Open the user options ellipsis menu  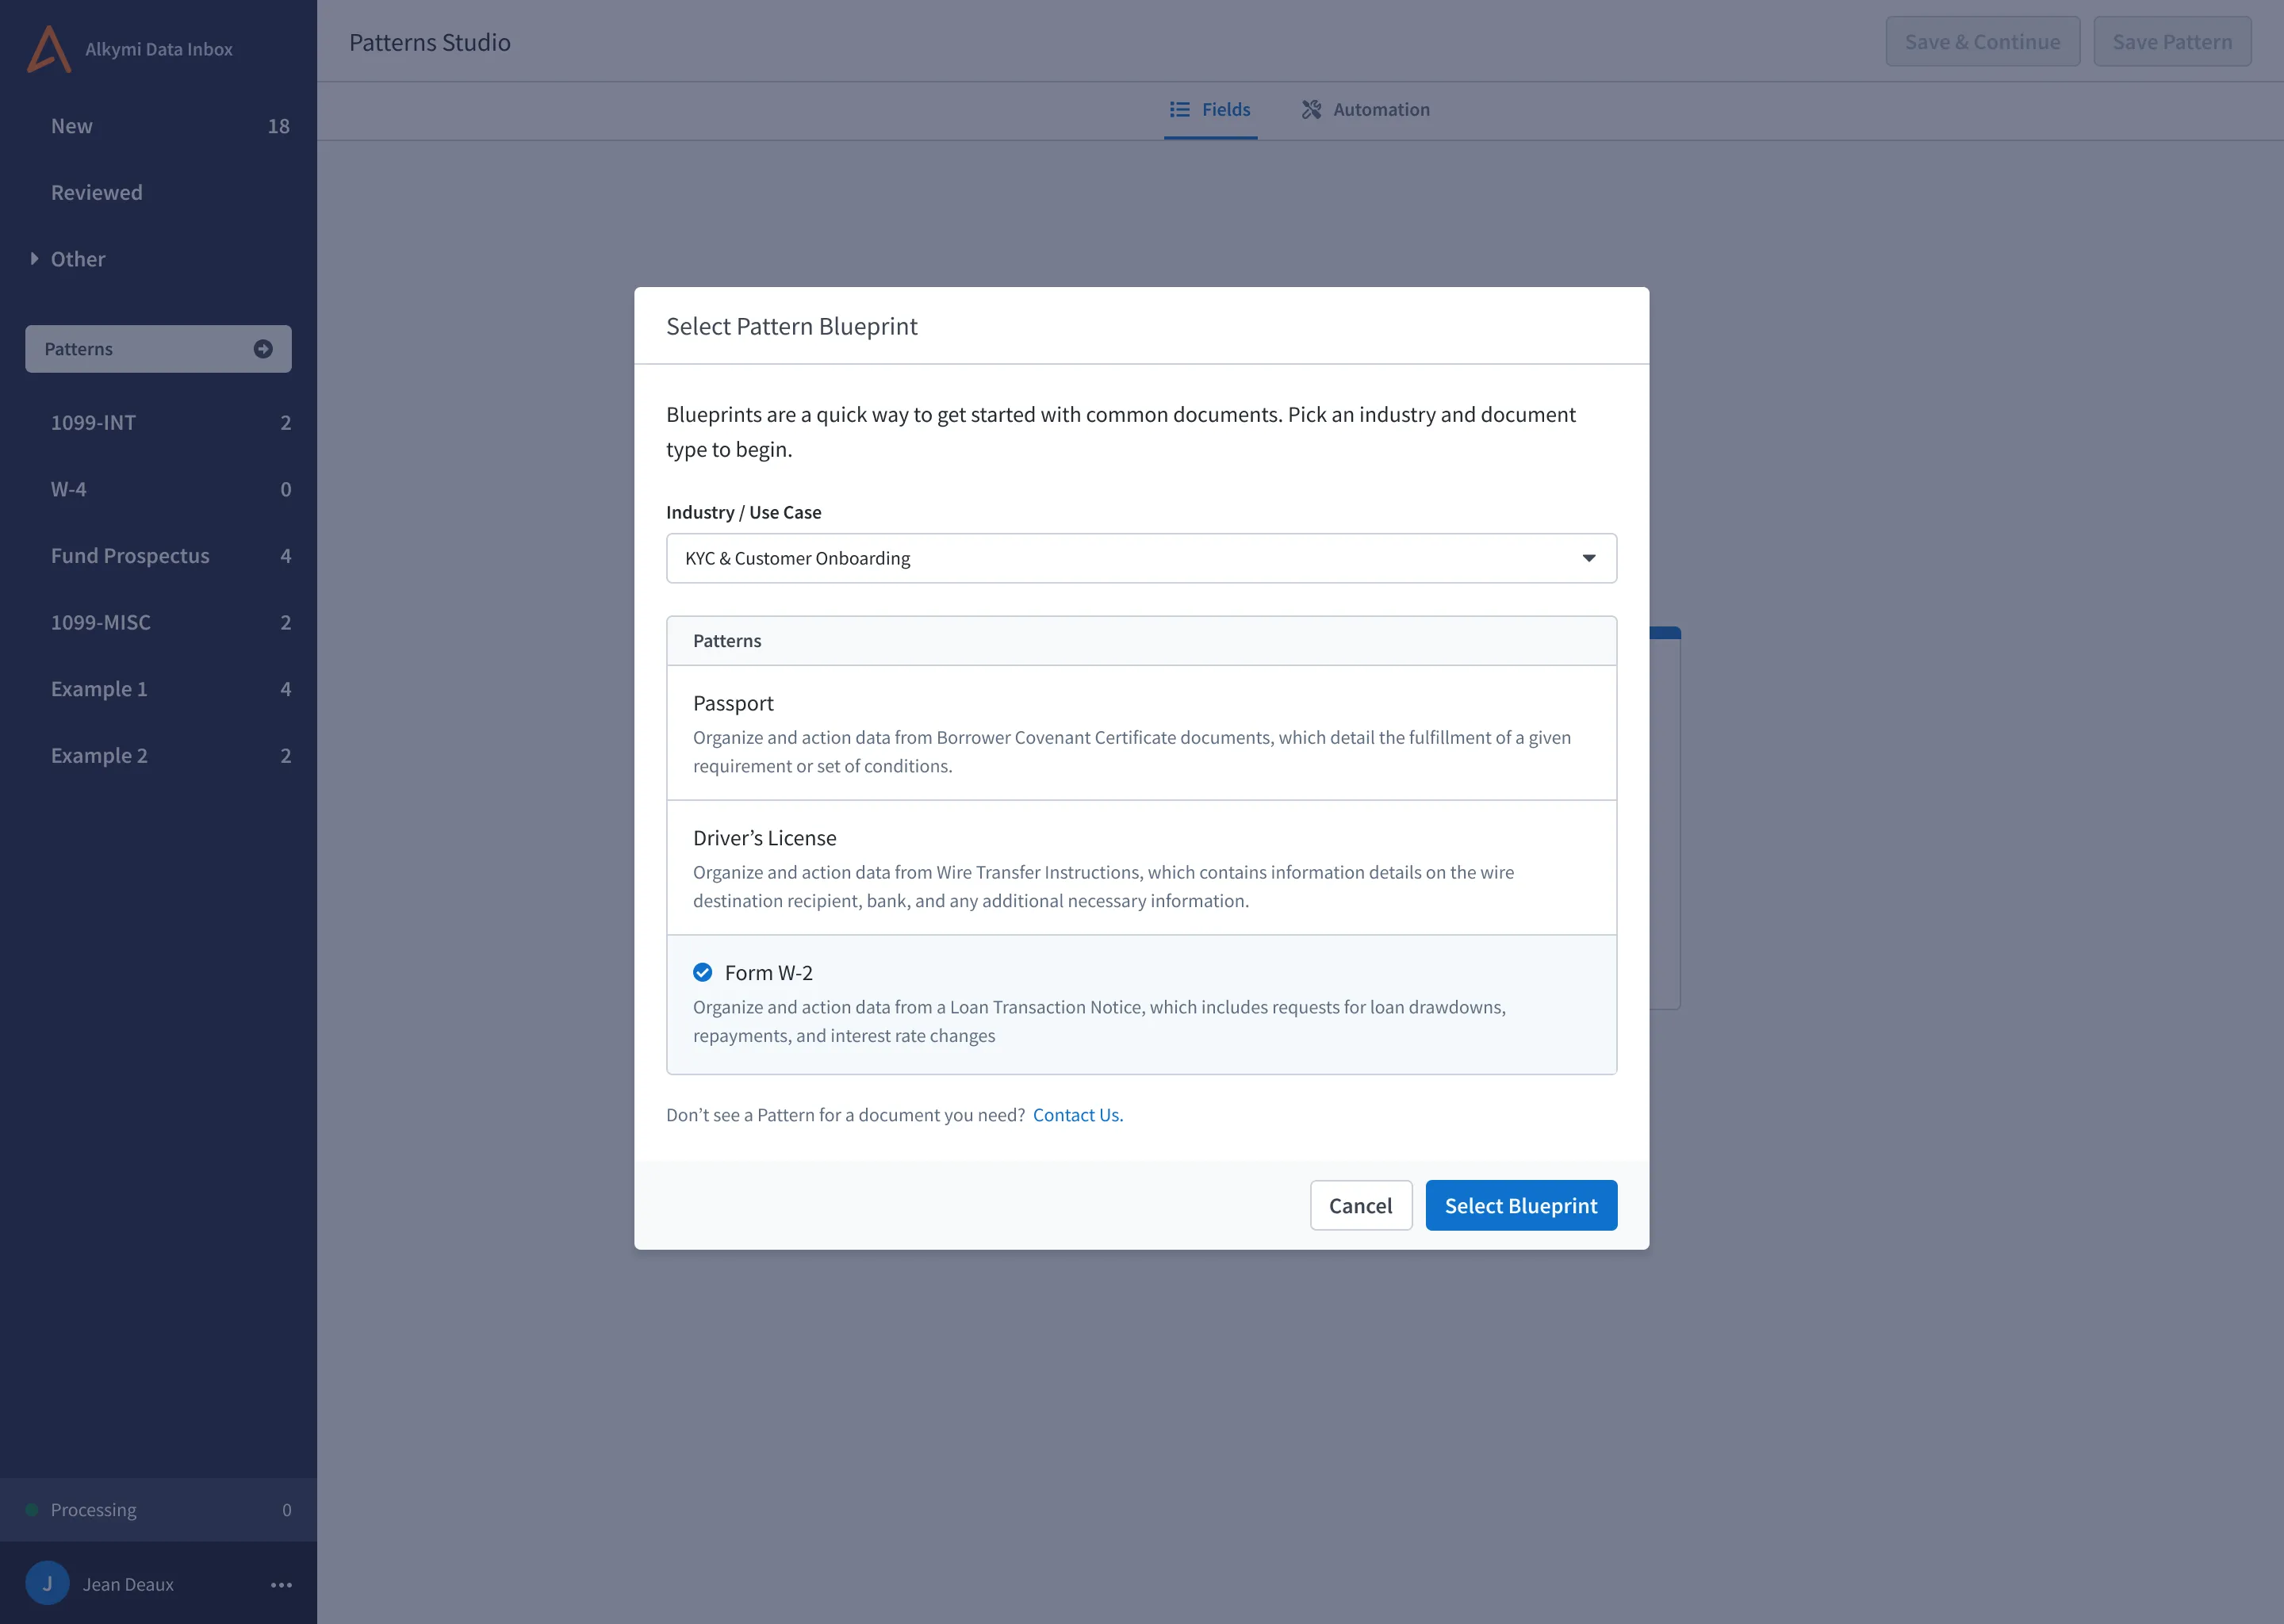pyautogui.click(x=281, y=1584)
